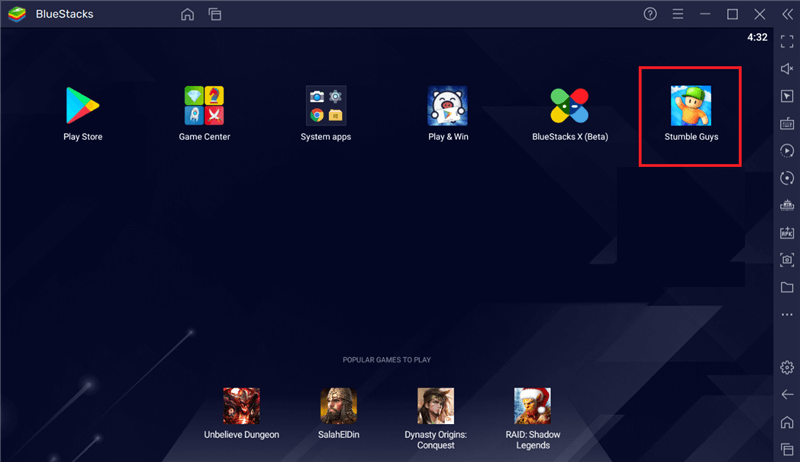The width and height of the screenshot is (800, 462).
Task: Open the macro recorder play icon
Action: click(787, 150)
